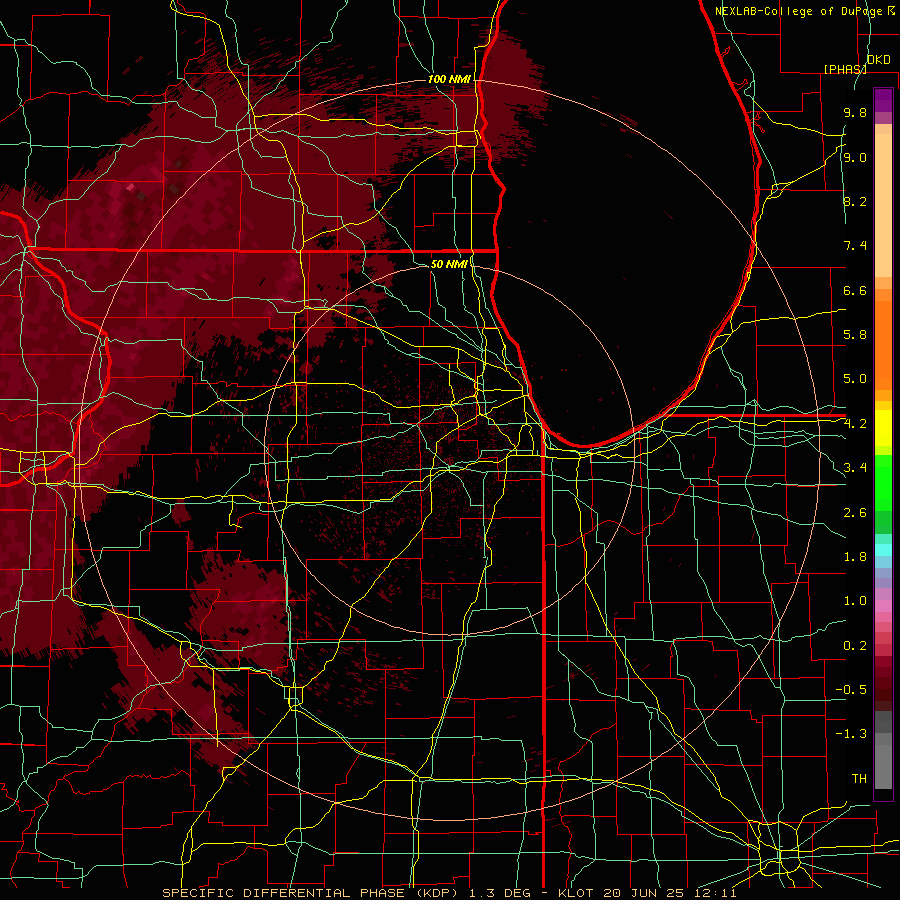Click the 5.8 scale value

click(x=855, y=335)
